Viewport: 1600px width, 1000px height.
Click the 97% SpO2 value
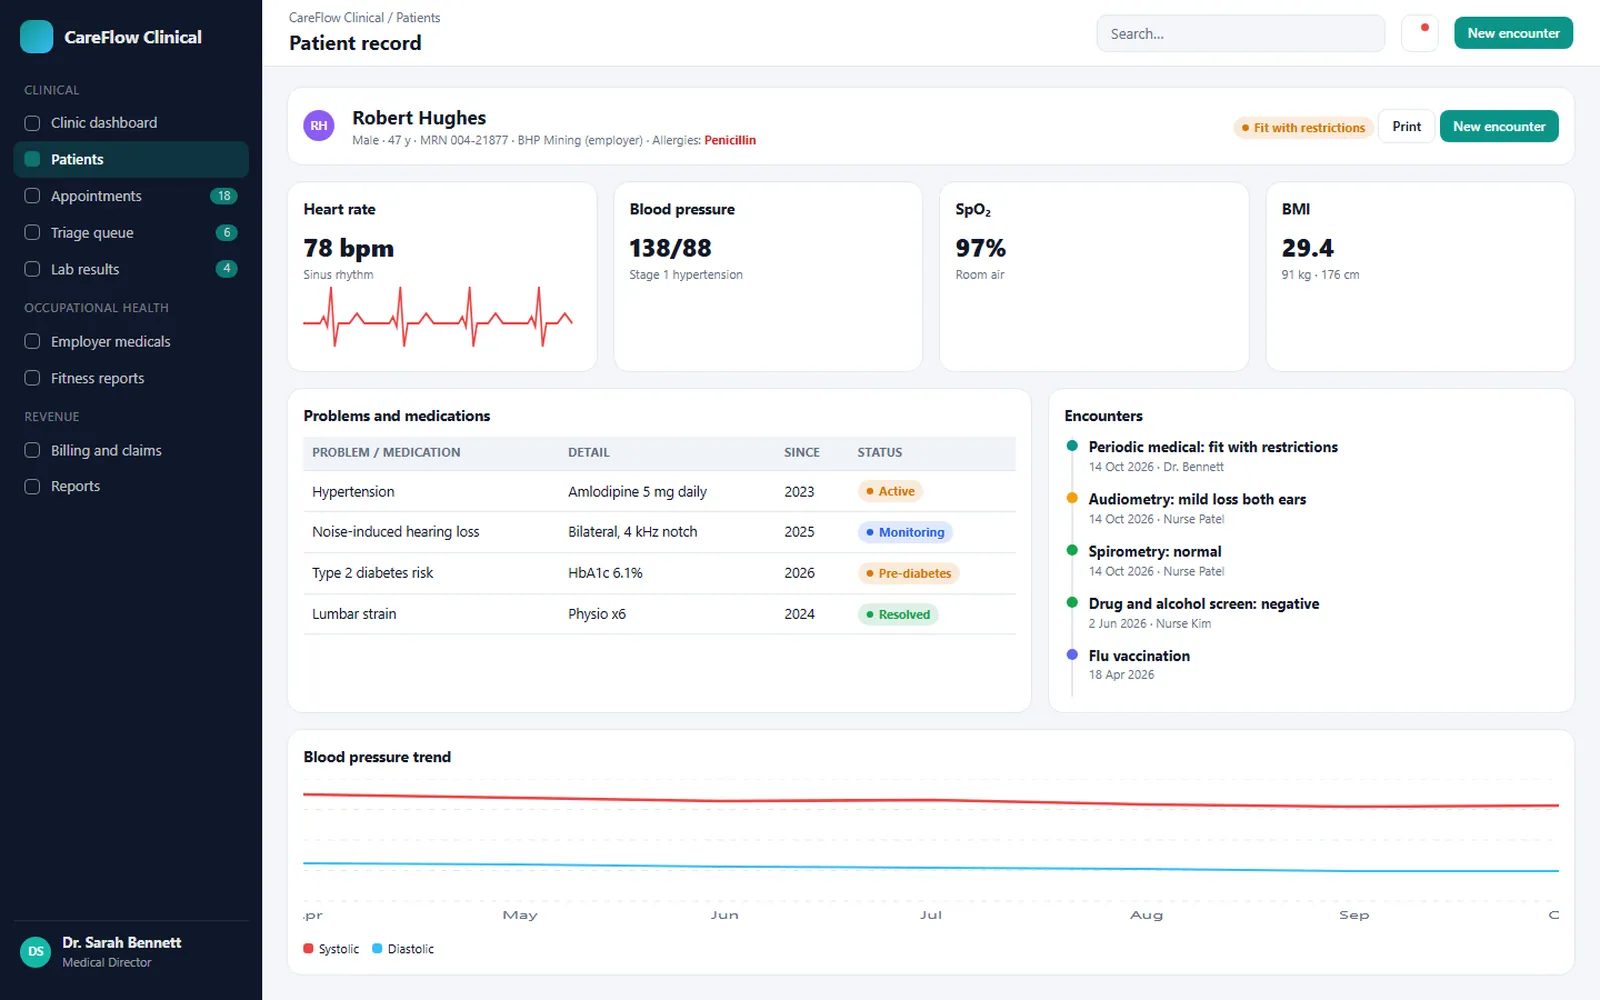[980, 248]
